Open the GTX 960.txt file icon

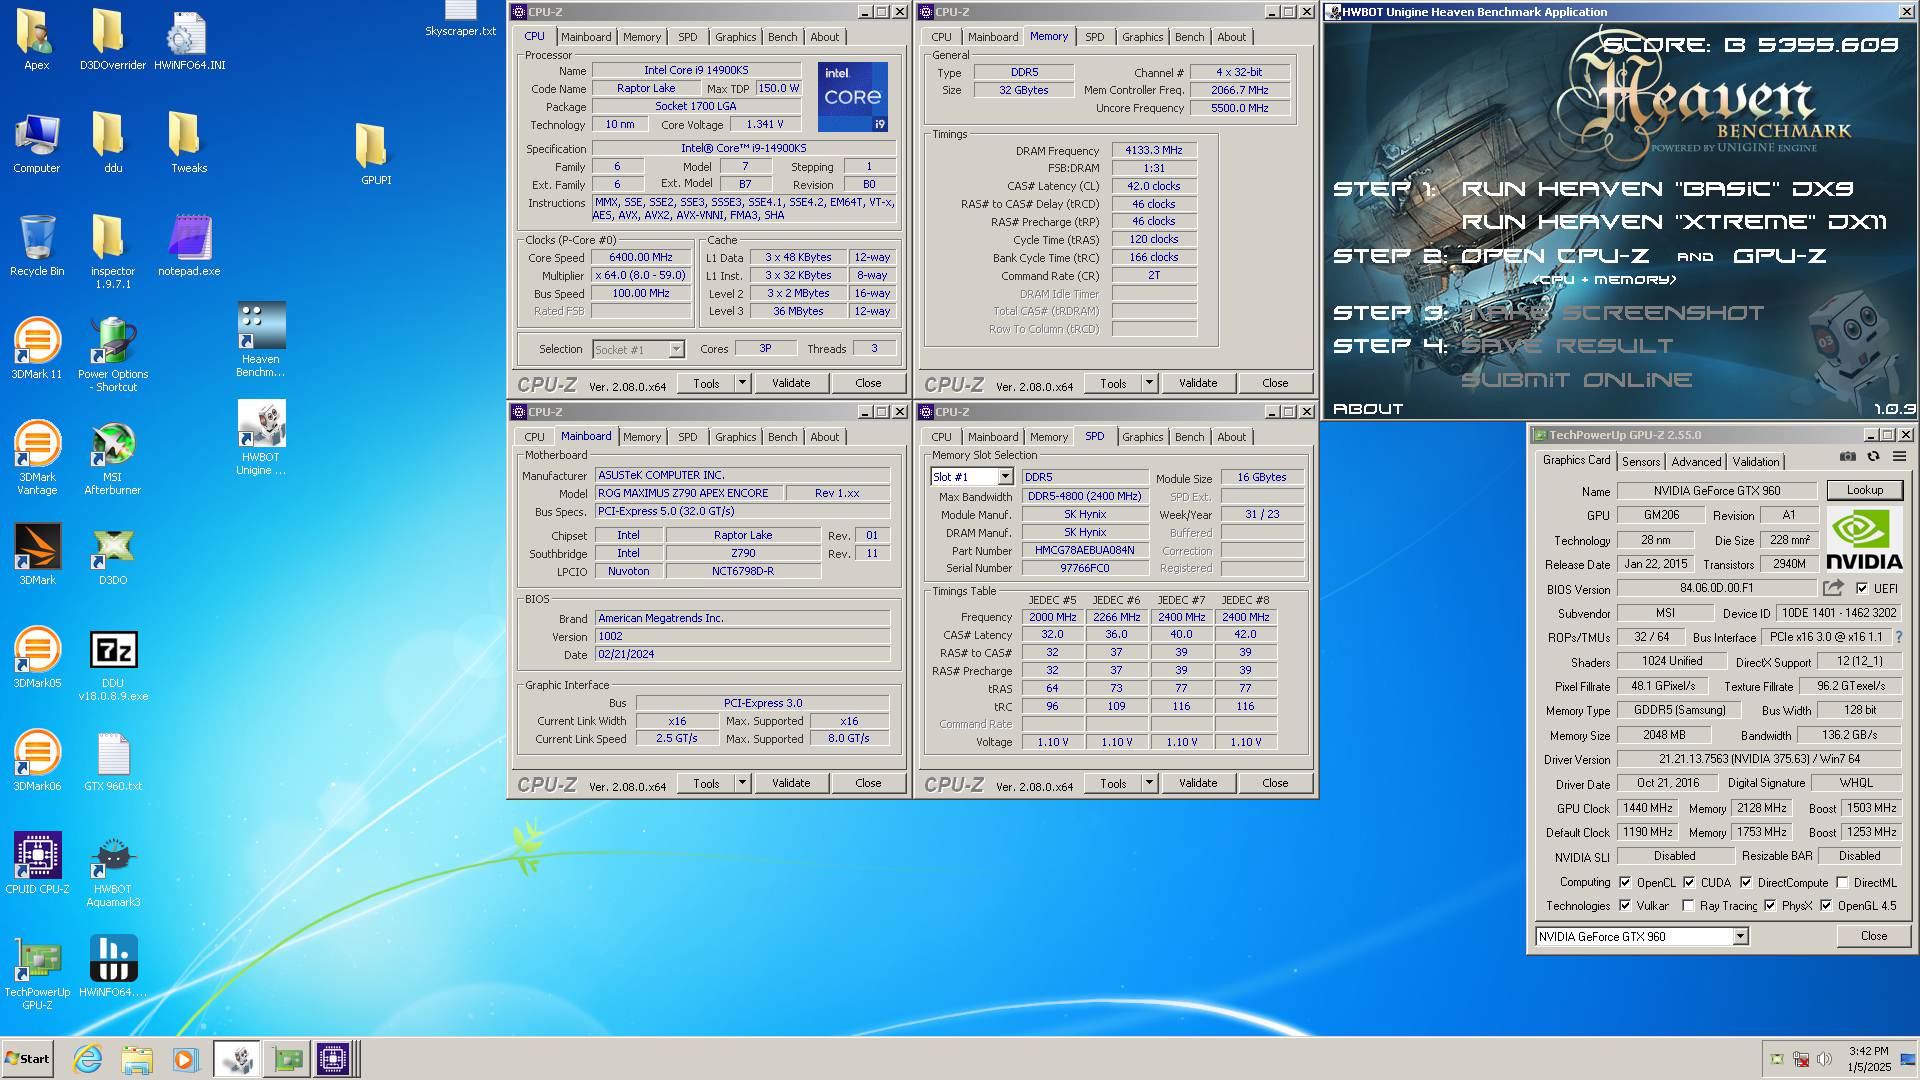[x=113, y=760]
